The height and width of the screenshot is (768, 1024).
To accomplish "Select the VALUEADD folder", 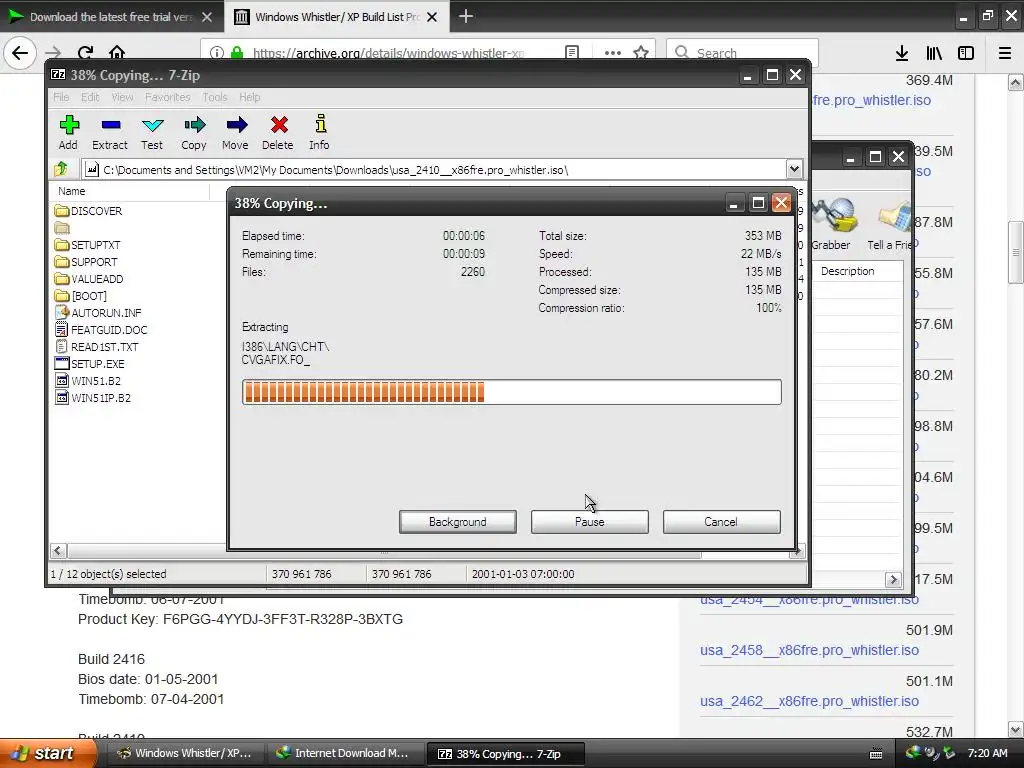I will (89, 279).
